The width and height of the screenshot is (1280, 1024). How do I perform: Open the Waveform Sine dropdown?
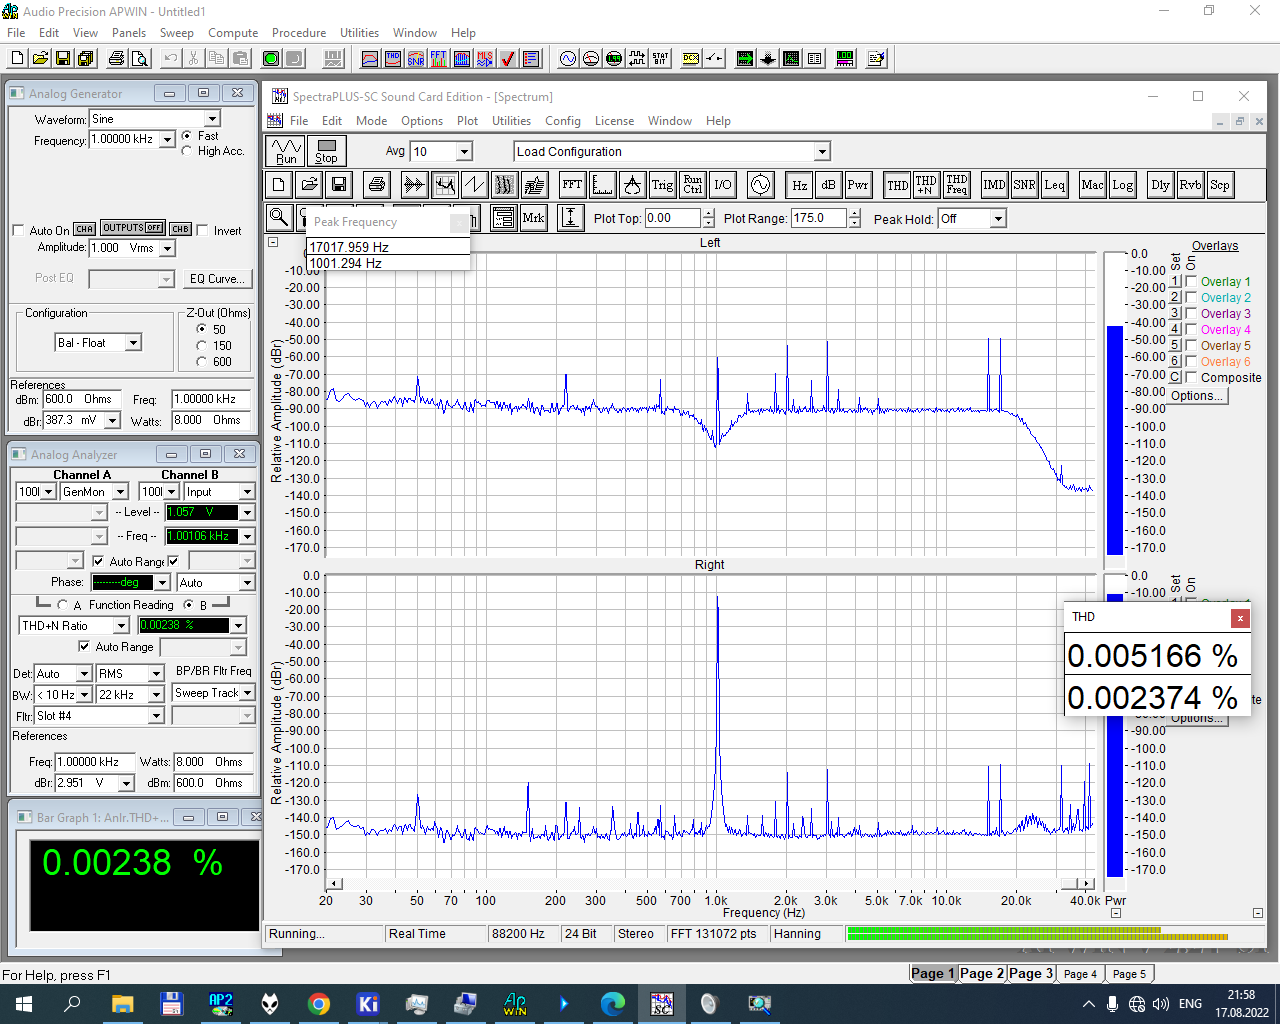coord(212,119)
